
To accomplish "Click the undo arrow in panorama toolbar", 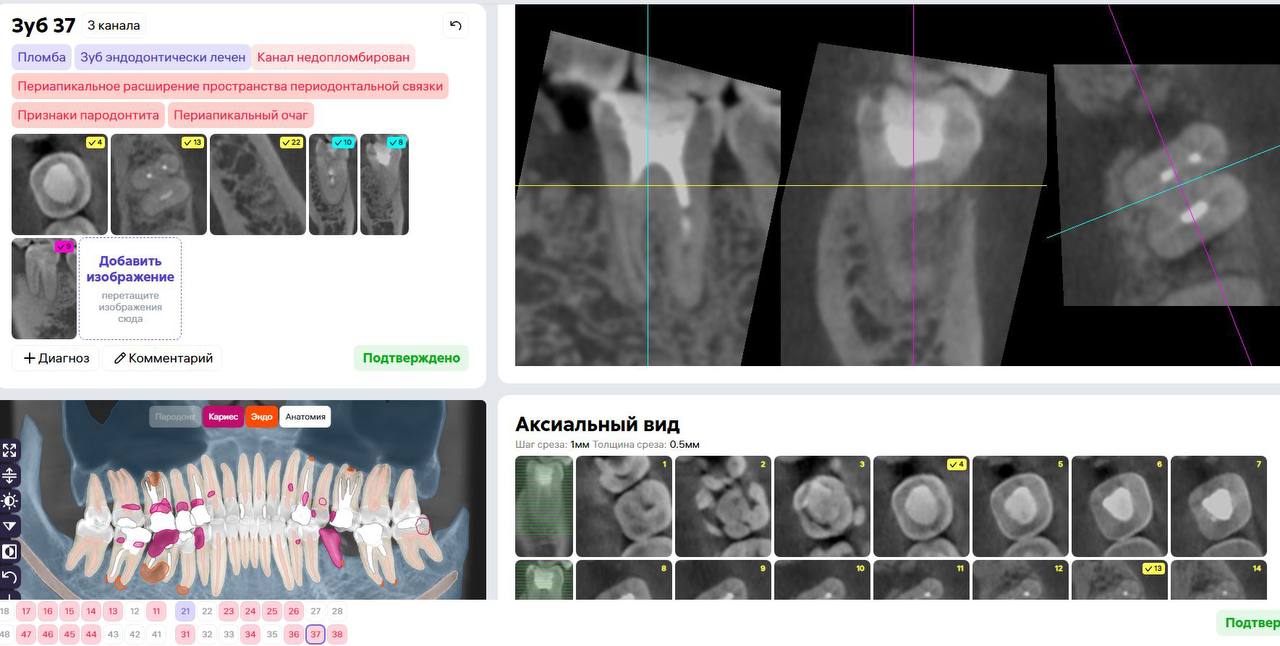I will (10, 577).
